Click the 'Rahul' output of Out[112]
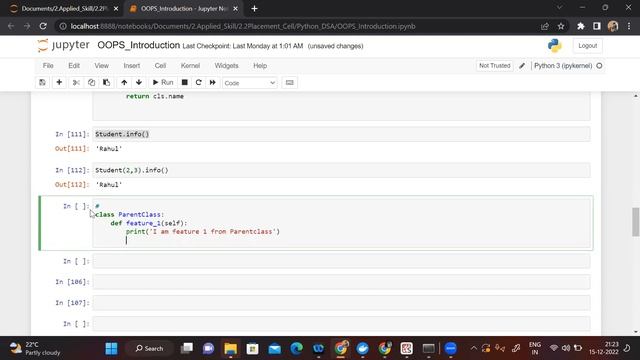This screenshot has height=360, width=640. coord(109,185)
